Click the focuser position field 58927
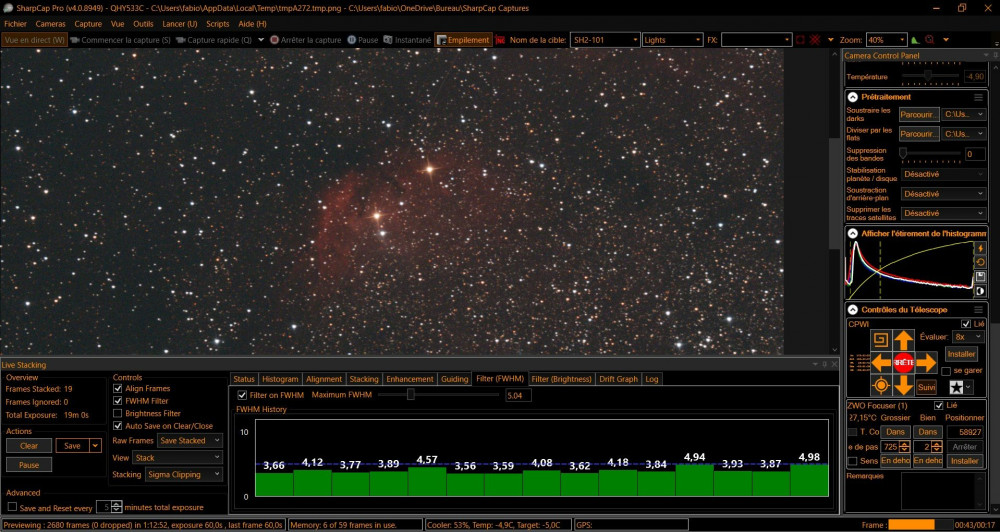1000x532 pixels. [965, 432]
